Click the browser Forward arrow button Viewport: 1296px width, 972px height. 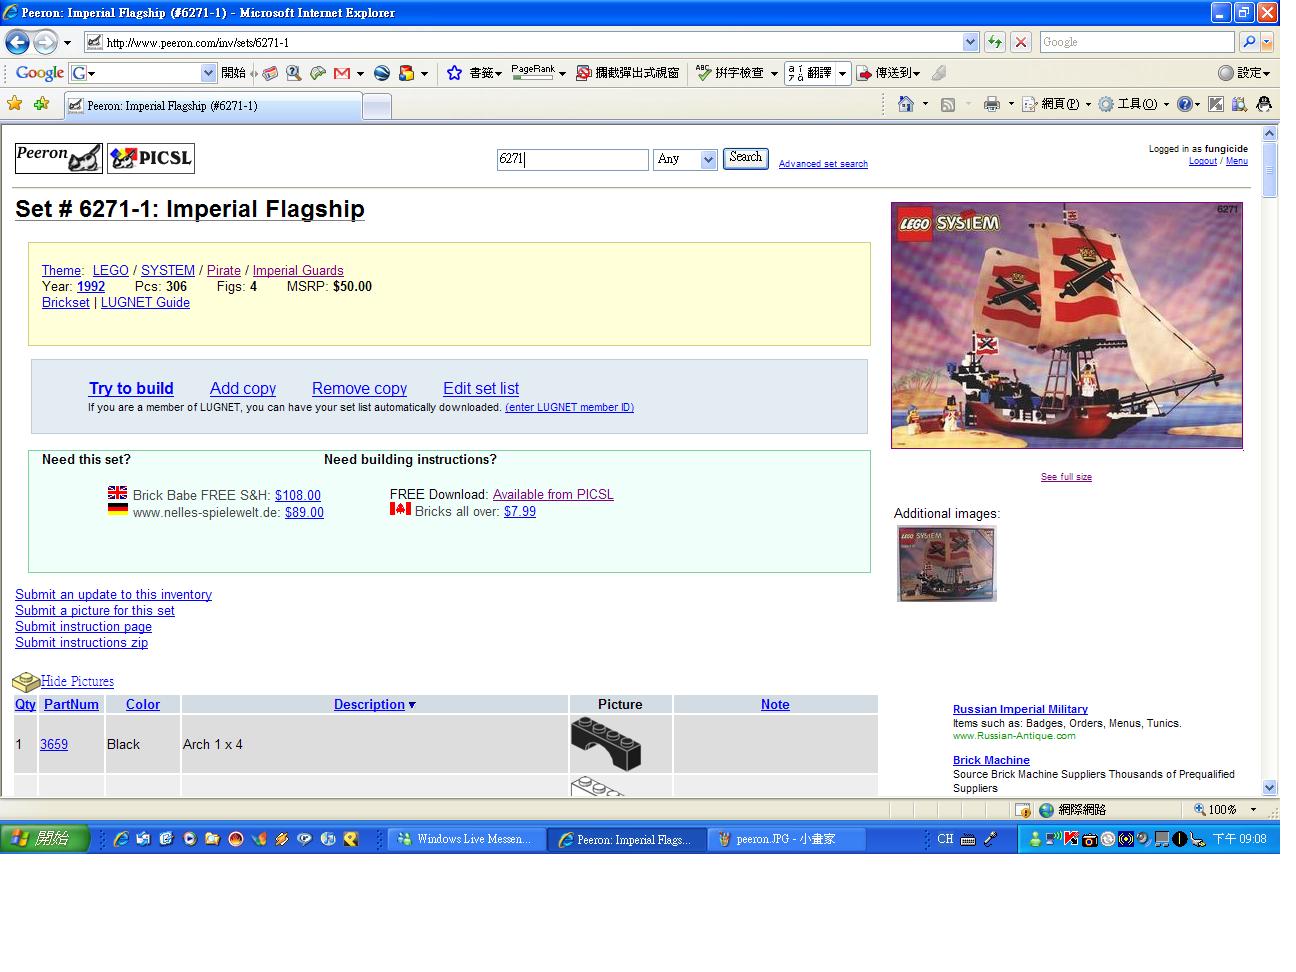pos(45,42)
